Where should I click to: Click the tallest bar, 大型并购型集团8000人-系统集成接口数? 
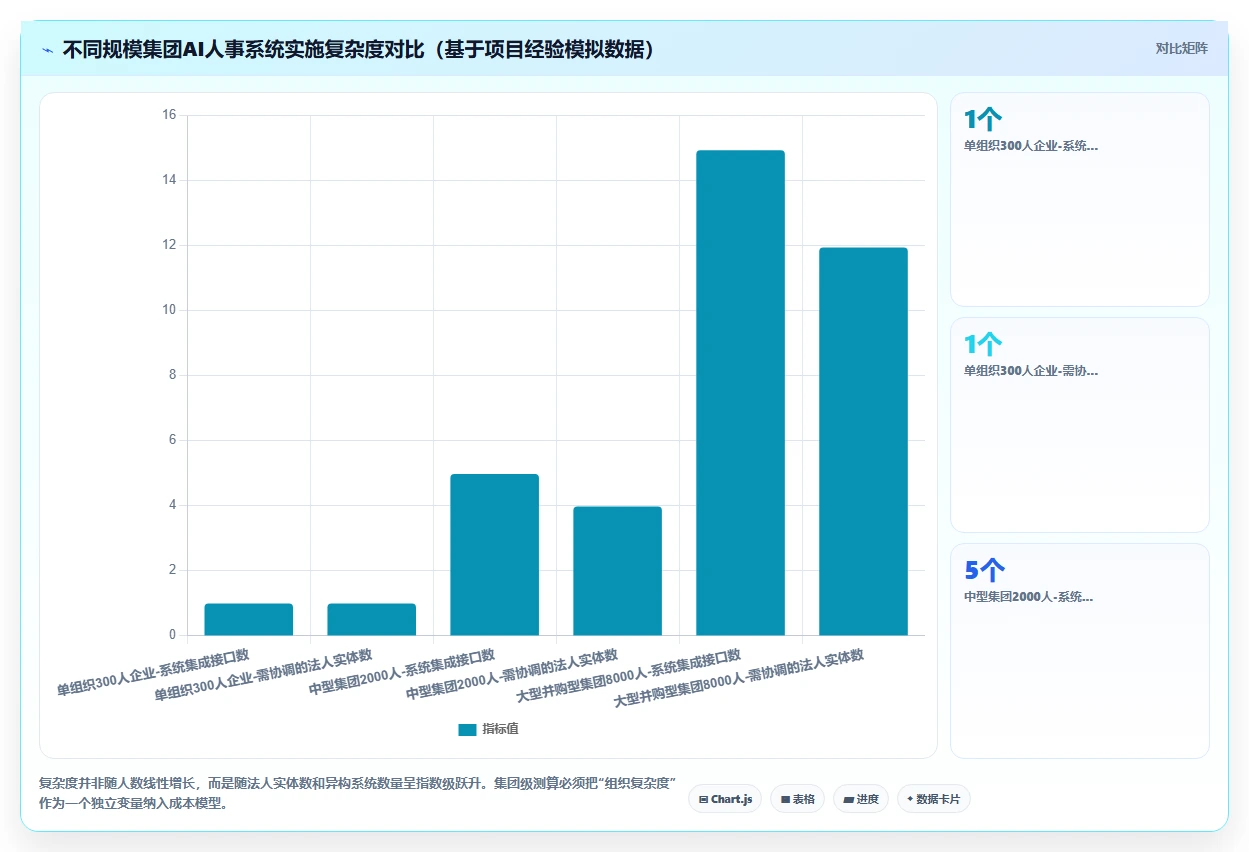[x=740, y=393]
